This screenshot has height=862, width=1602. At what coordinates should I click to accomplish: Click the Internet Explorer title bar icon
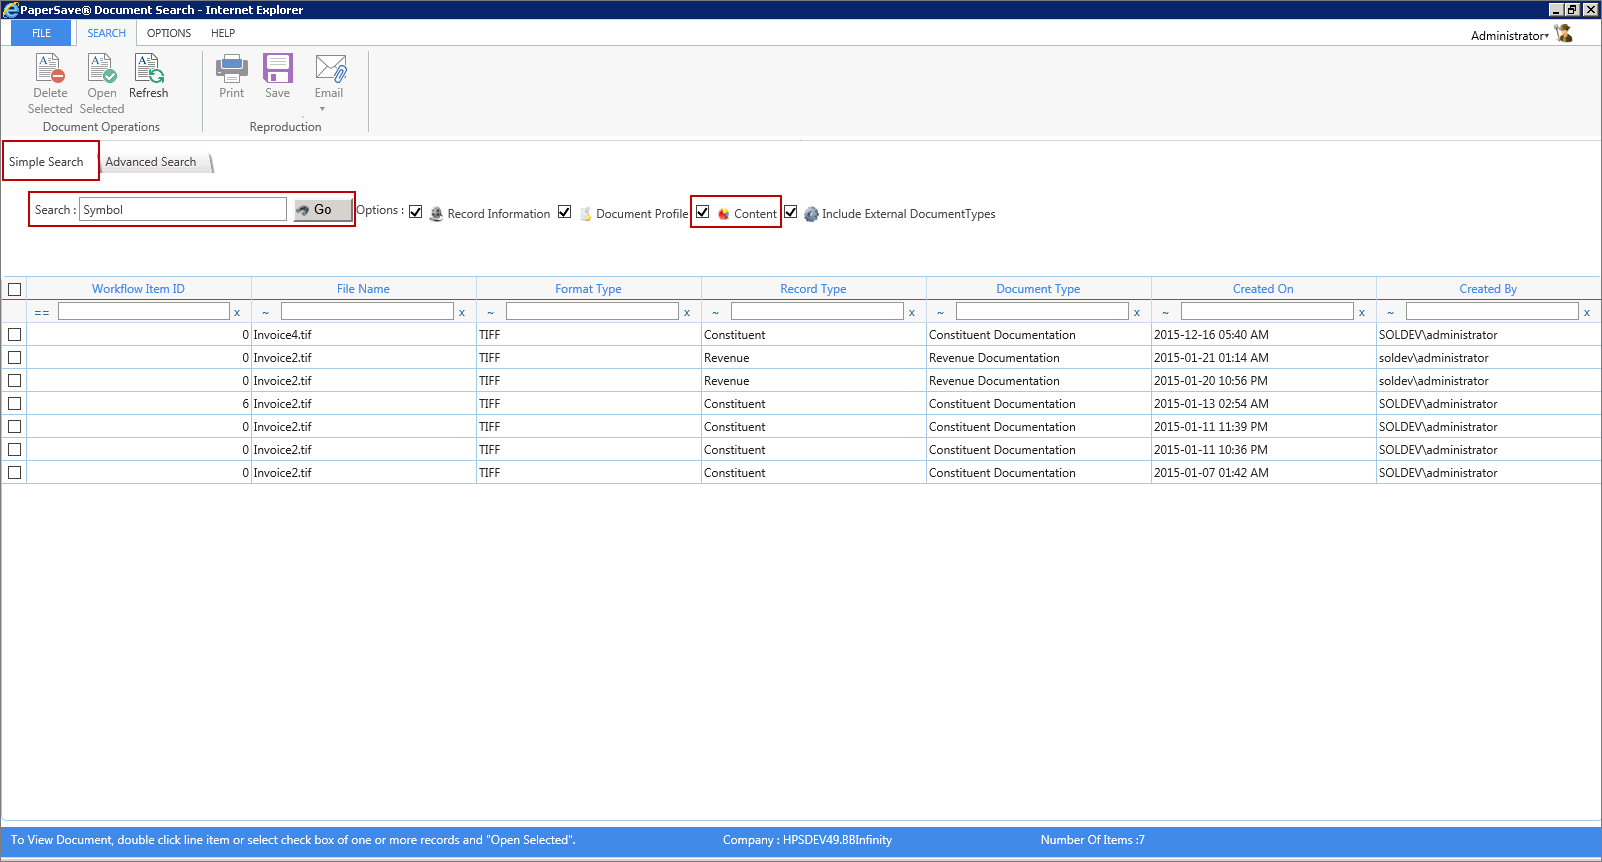pos(10,10)
